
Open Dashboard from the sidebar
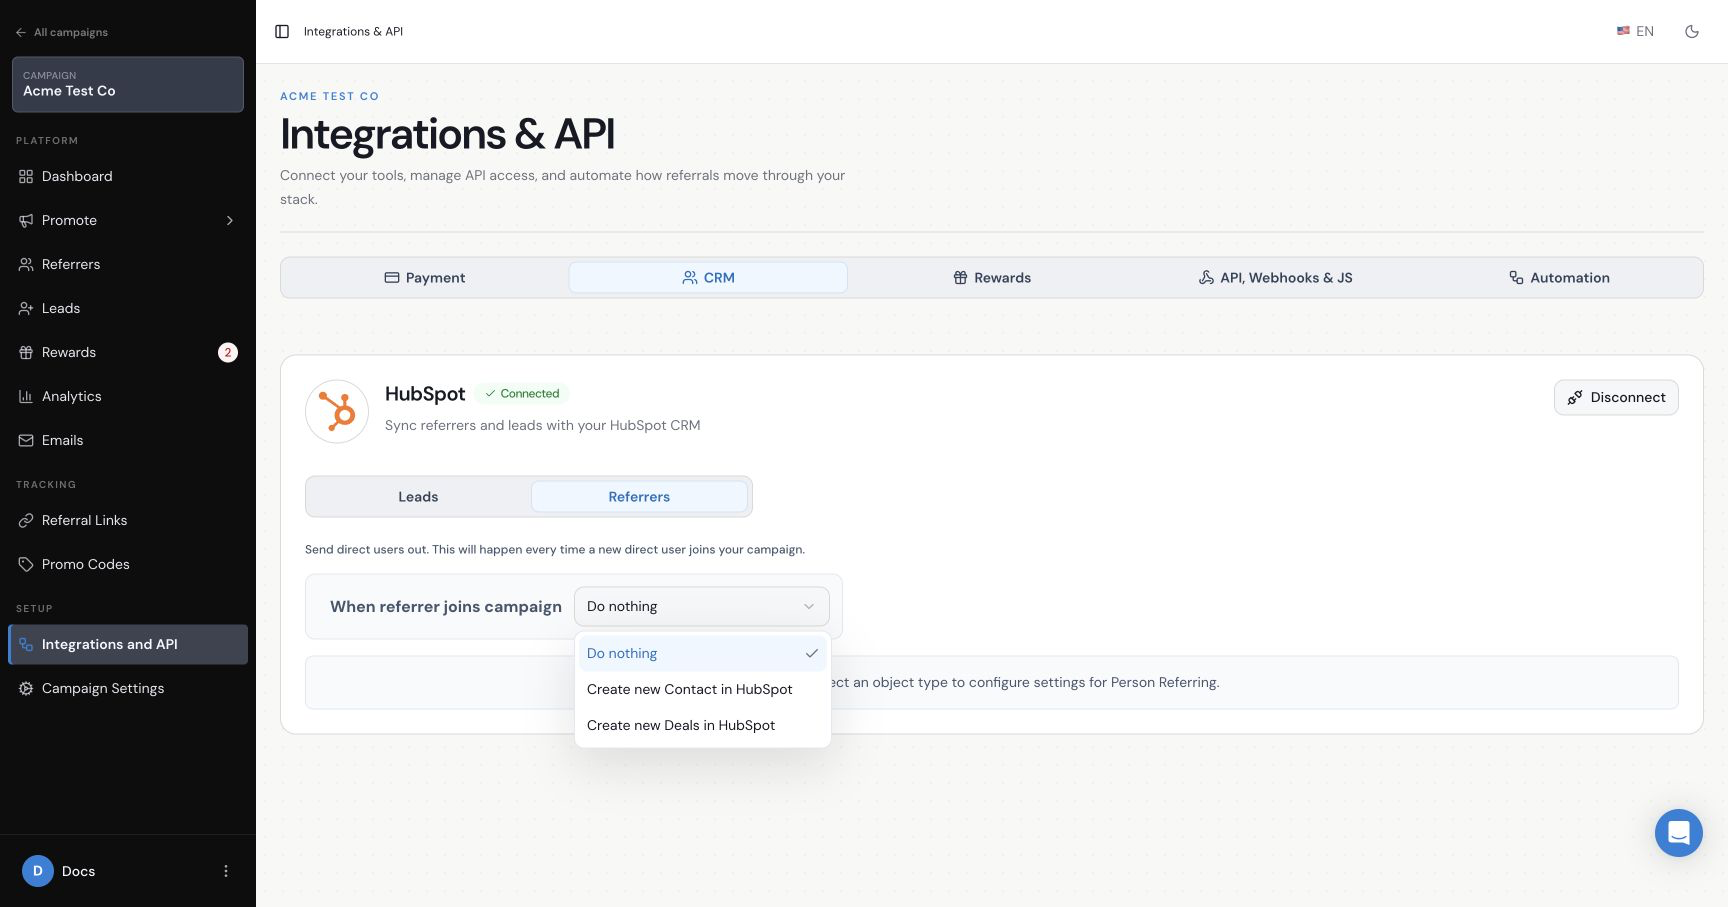tap(128, 176)
